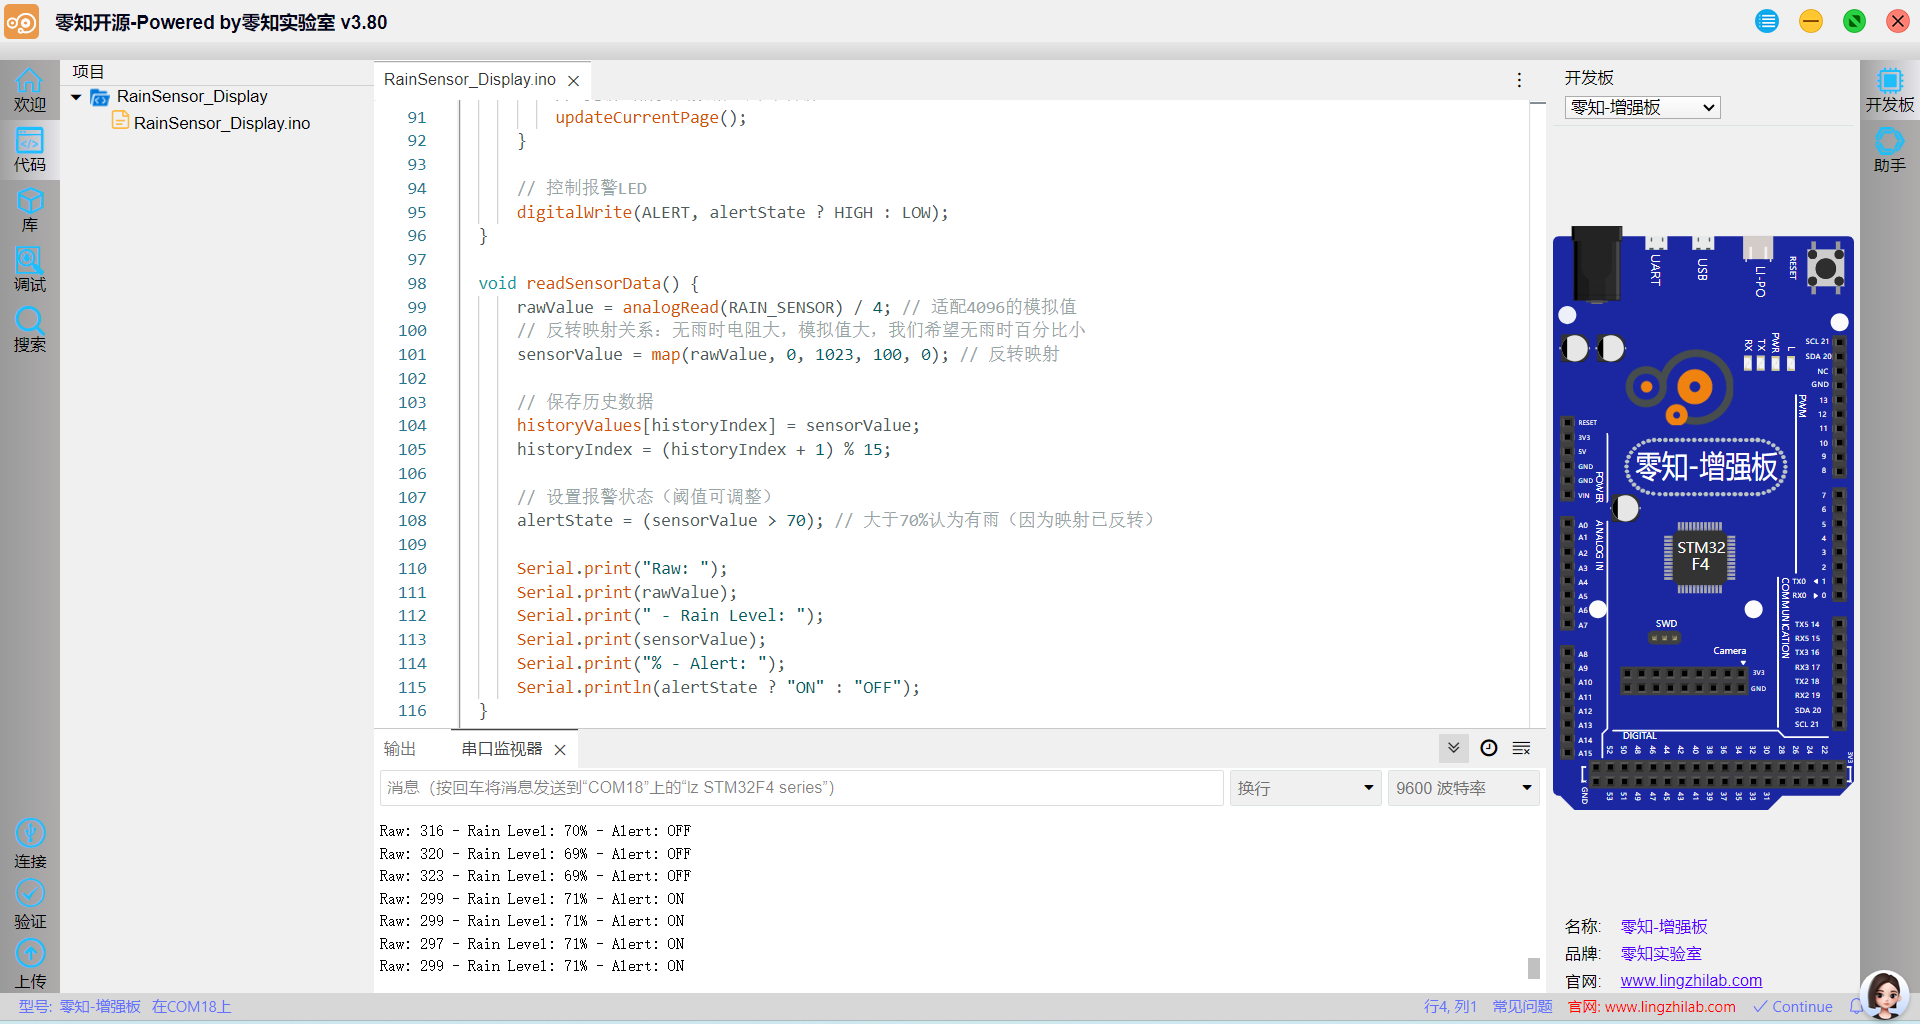Click the 上传 upload icon
Image resolution: width=1920 pixels, height=1024 pixels.
coord(30,964)
